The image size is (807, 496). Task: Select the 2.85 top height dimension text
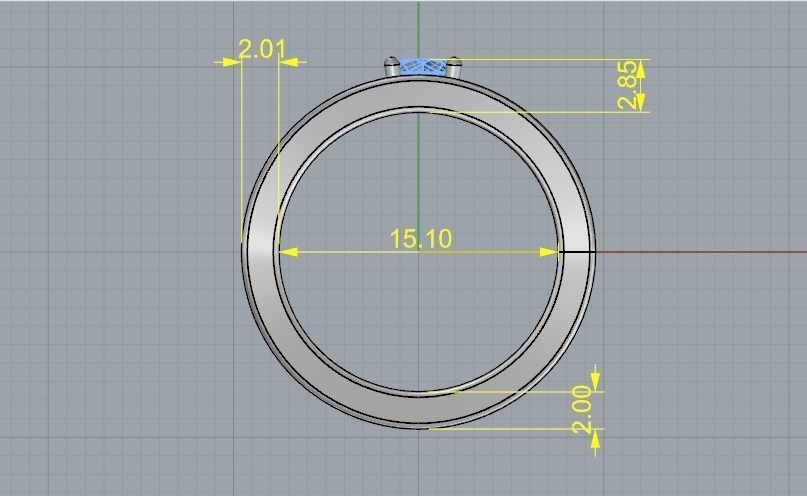click(x=628, y=85)
